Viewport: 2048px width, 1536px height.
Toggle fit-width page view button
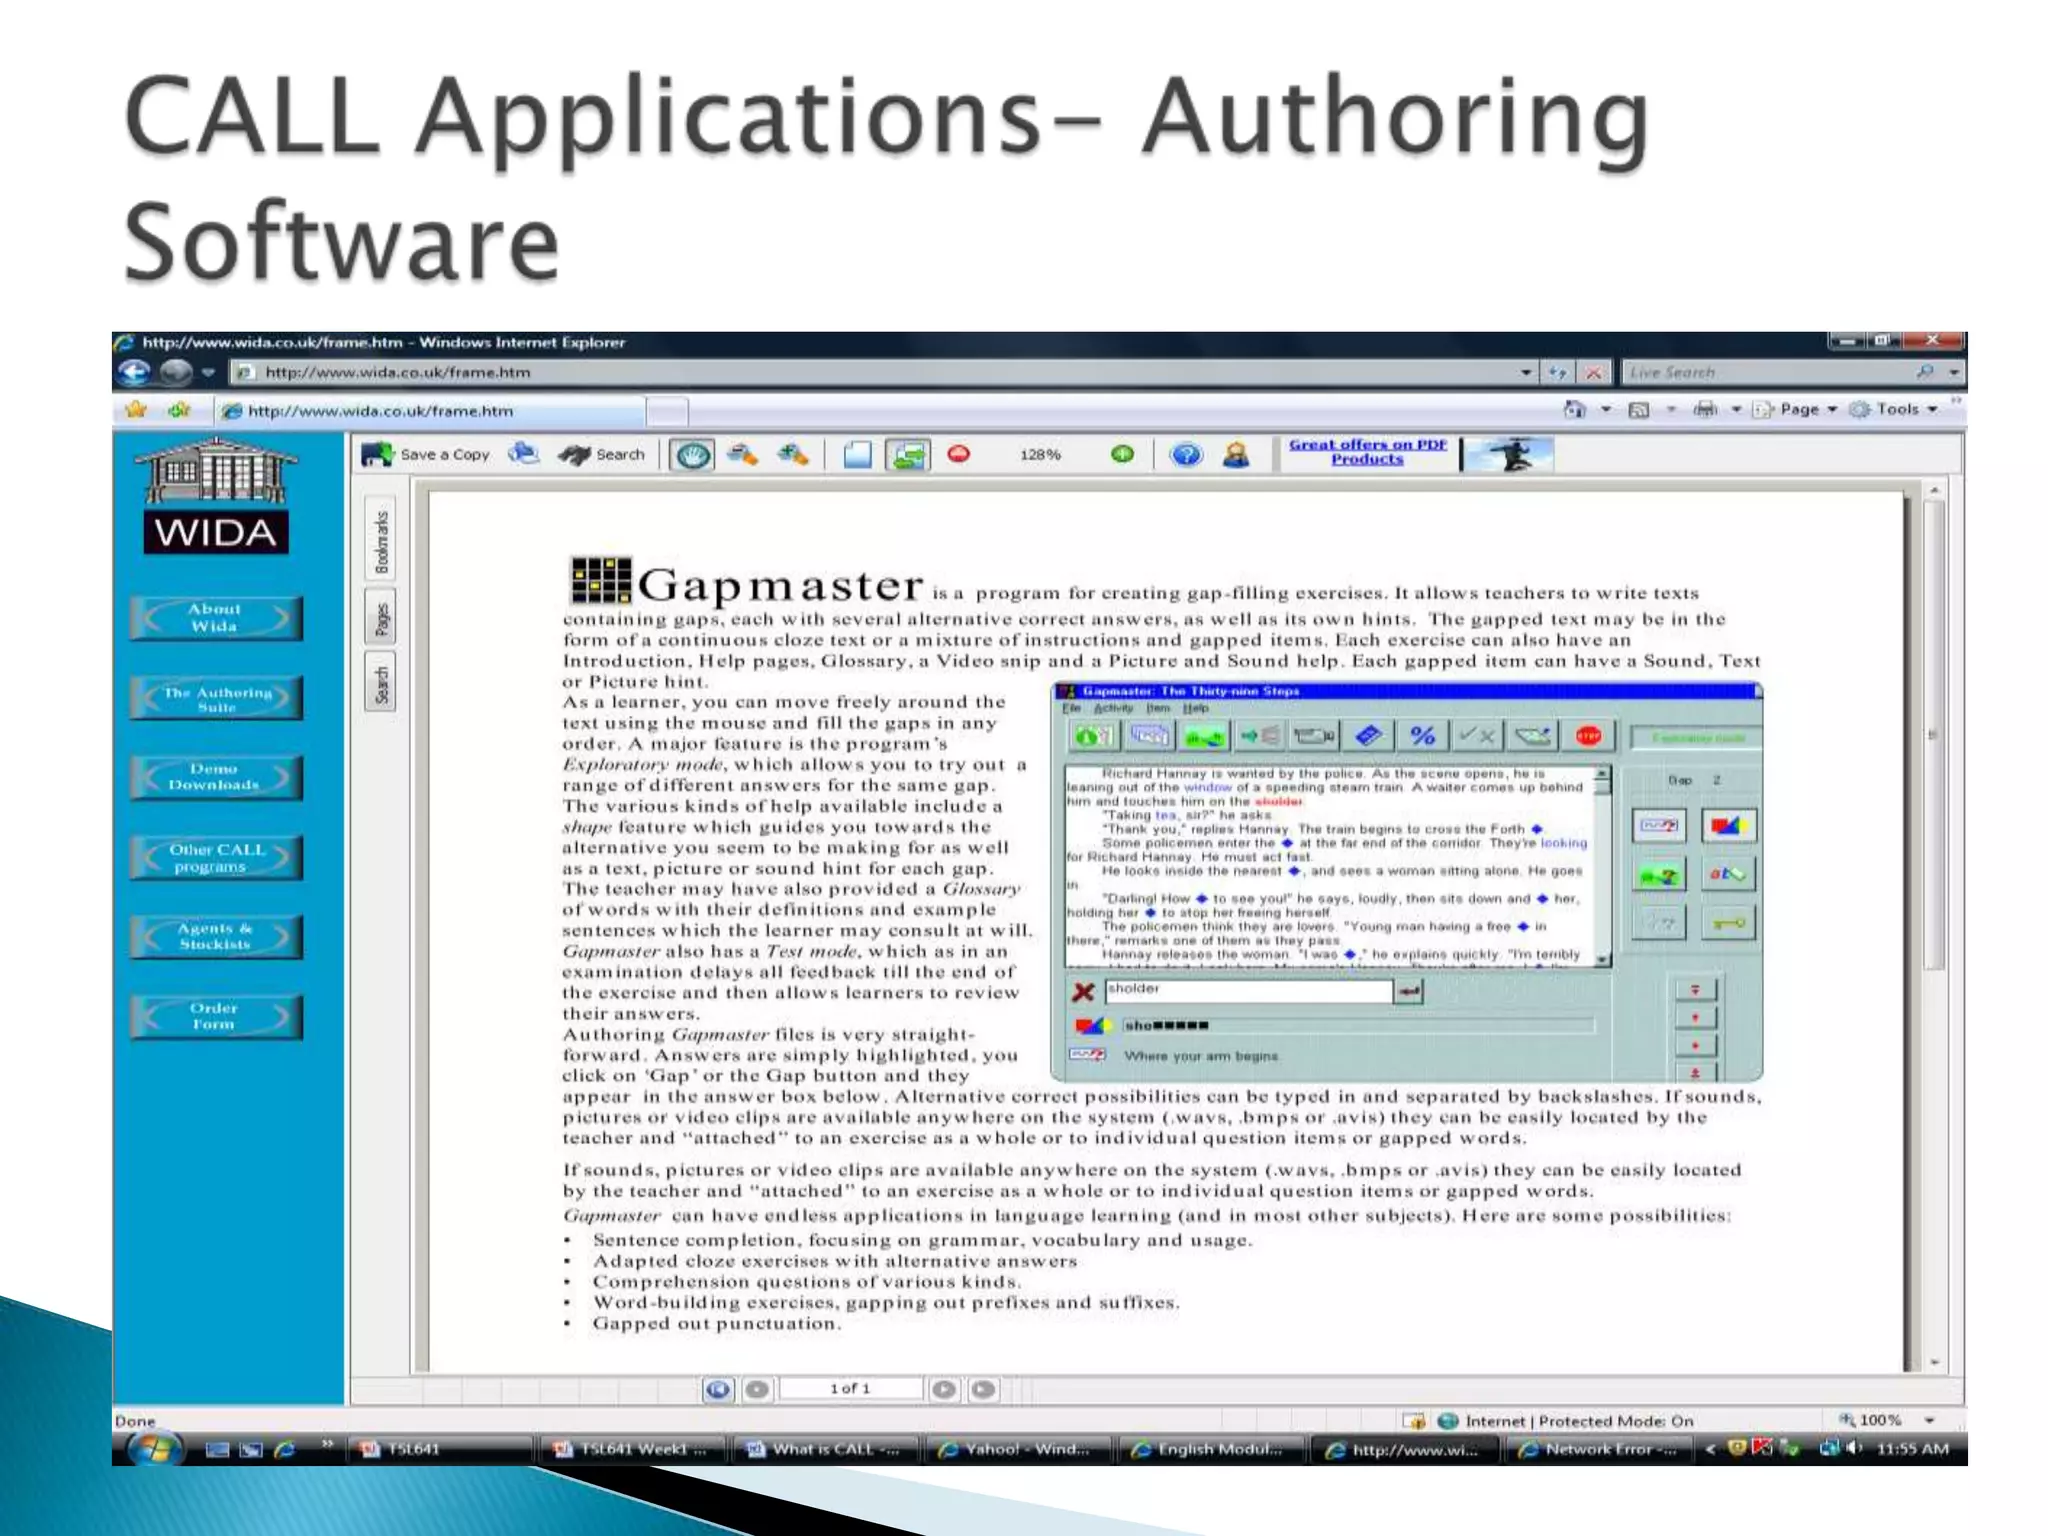(907, 455)
